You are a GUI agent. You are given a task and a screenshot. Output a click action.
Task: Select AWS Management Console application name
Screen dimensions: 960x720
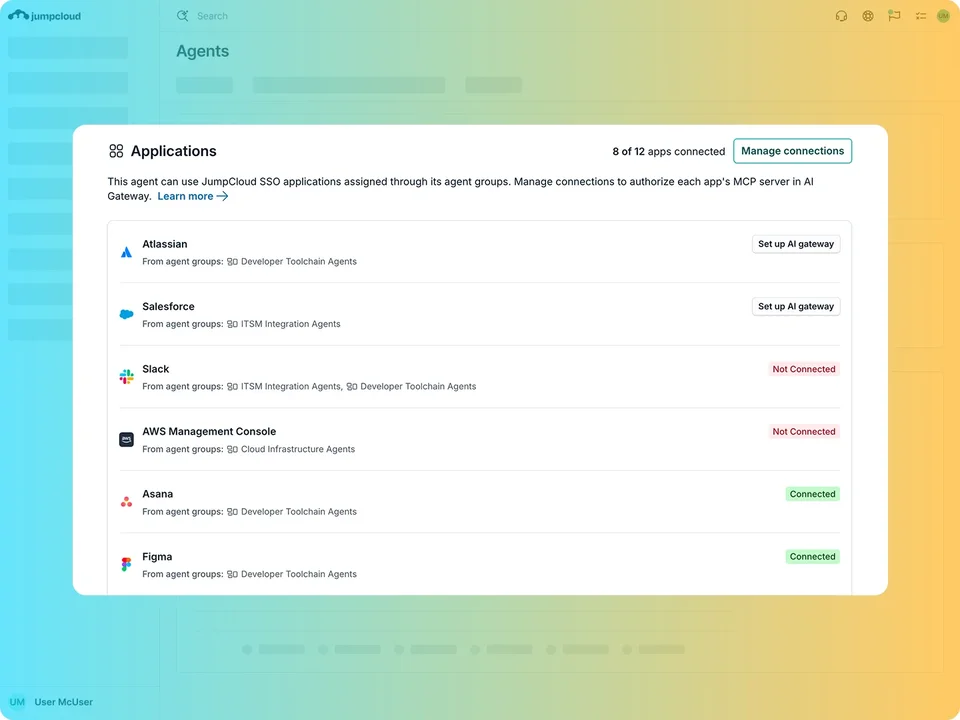[x=209, y=431]
